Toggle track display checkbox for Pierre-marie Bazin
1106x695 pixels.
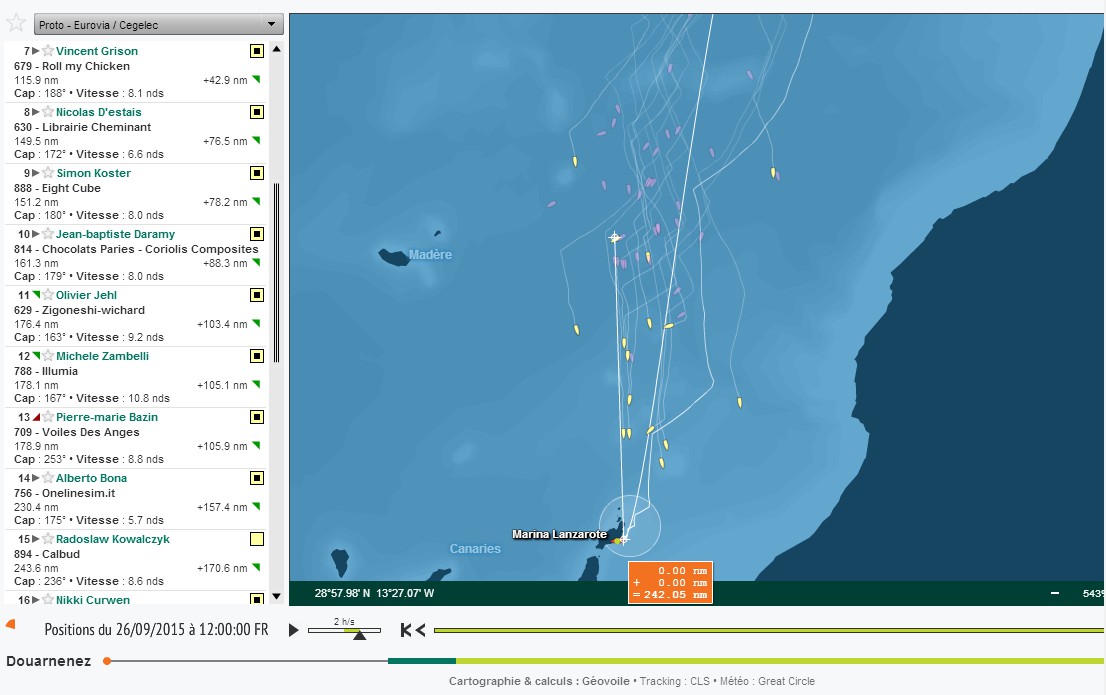coord(257,417)
